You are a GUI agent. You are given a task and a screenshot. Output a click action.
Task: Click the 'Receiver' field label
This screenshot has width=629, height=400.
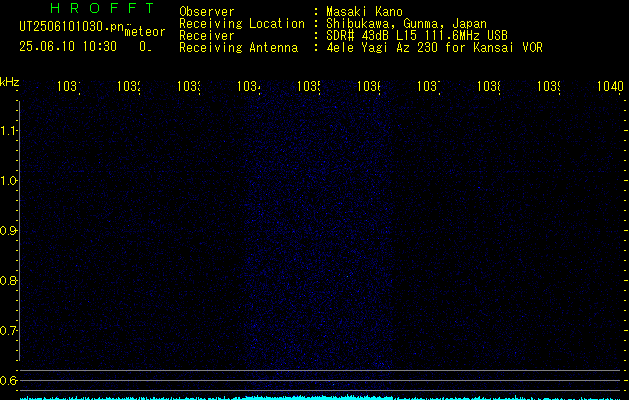point(207,35)
